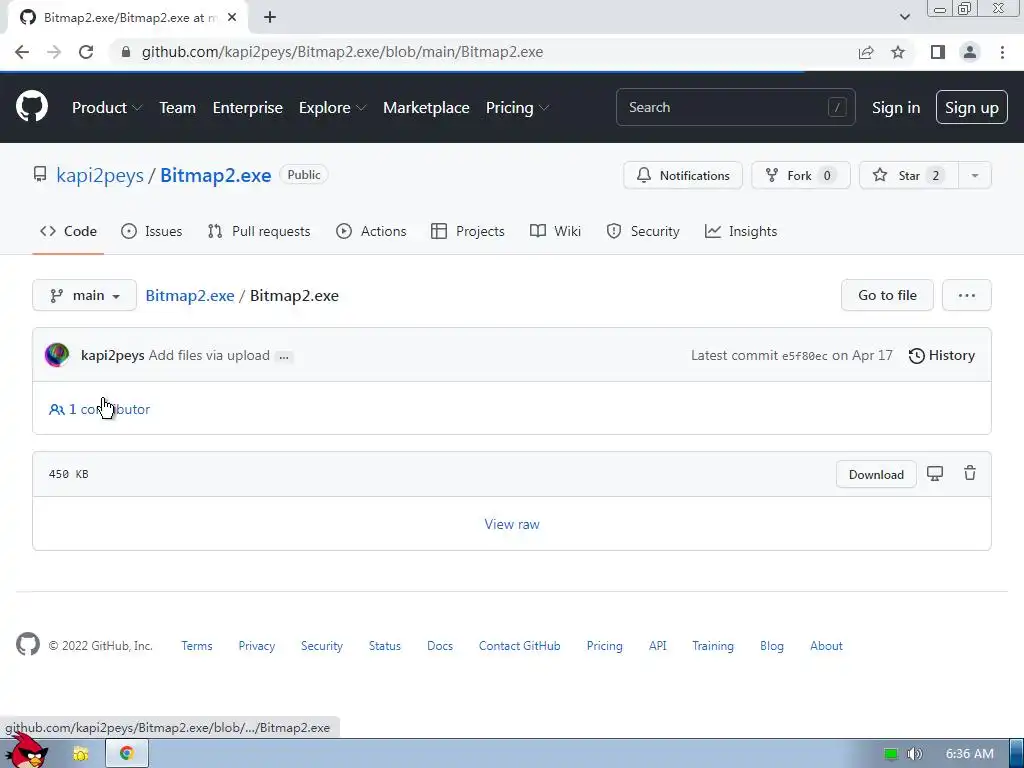1024x768 pixels.
Task: Click the volume speaker tray icon
Action: [915, 754]
